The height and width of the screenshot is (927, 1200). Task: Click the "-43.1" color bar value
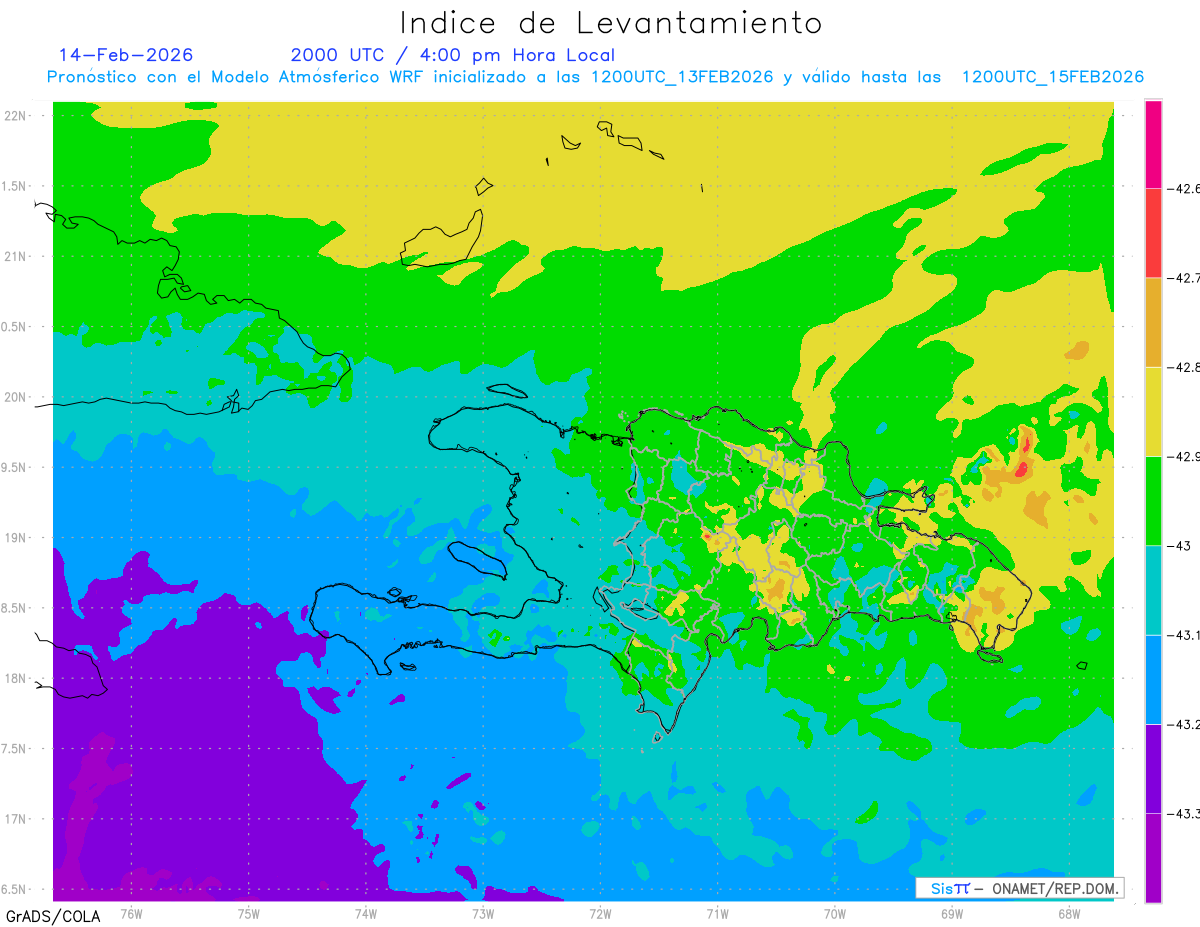point(1183,635)
